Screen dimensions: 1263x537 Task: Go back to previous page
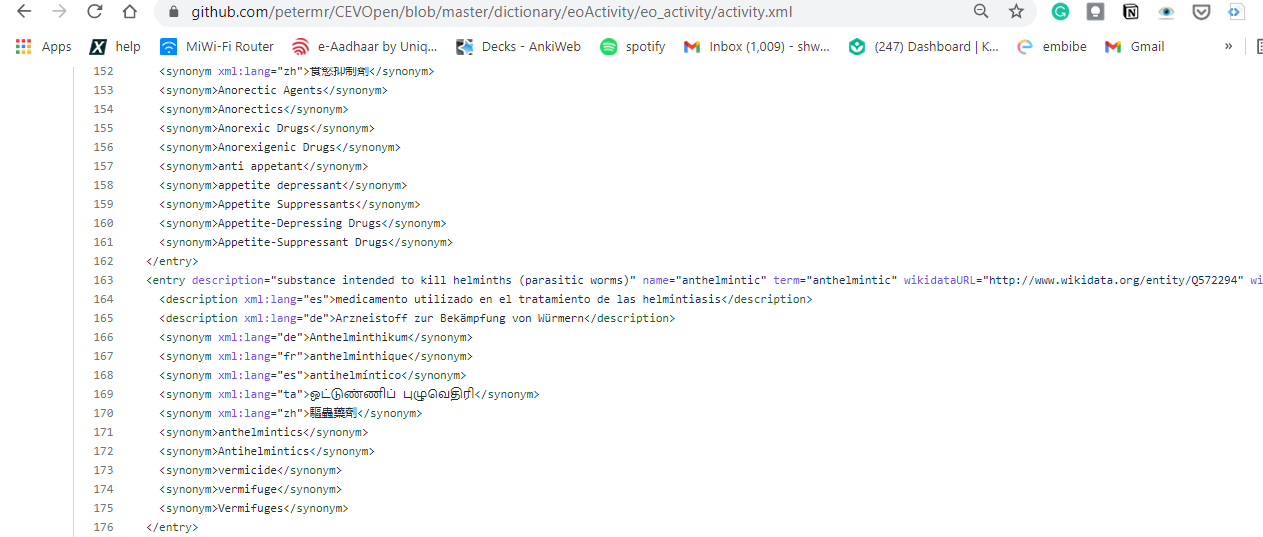(x=24, y=12)
